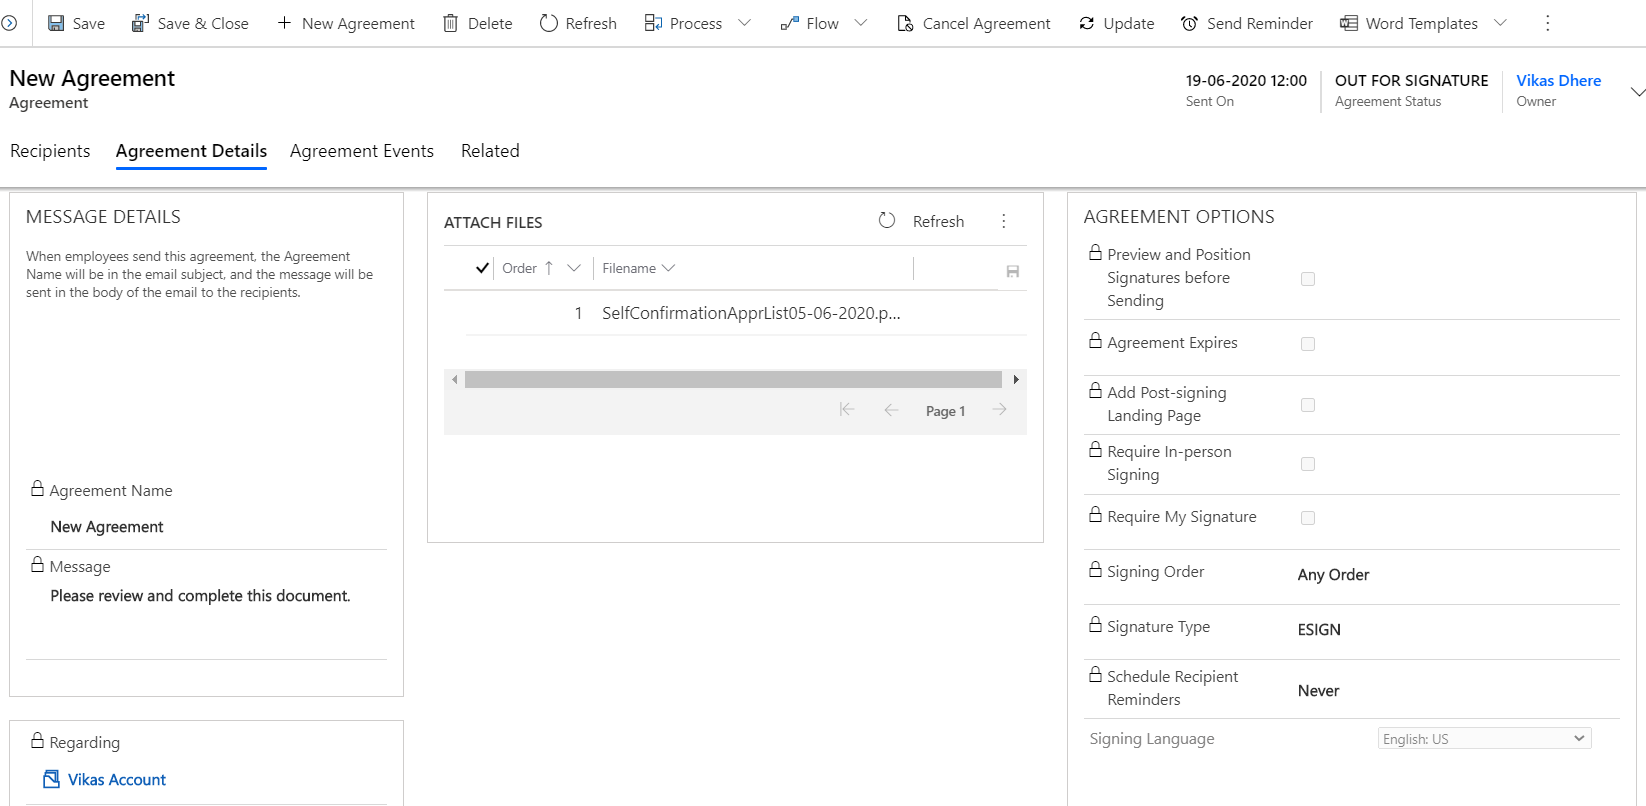Viewport: 1646px width, 806px height.
Task: Click the Flow icon in command bar
Action: [789, 23]
